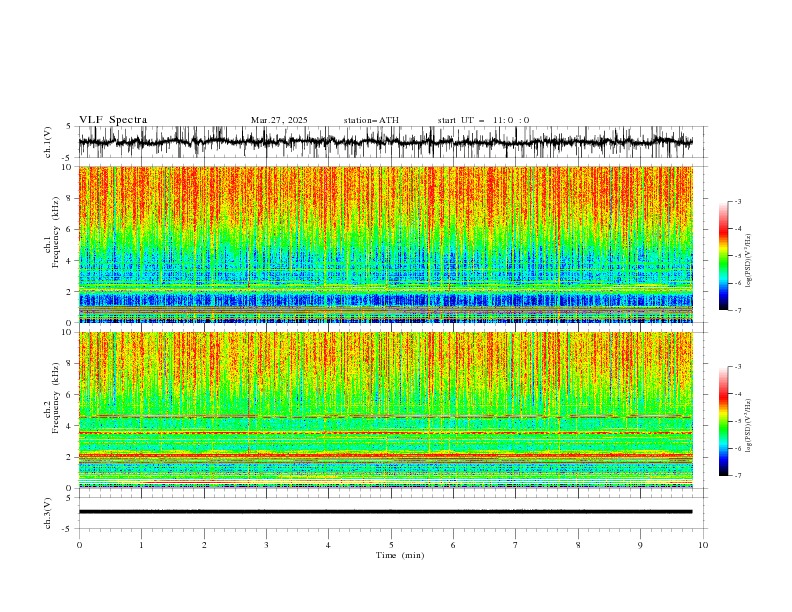
Task: Click the "ch.1(V)" waveform axis label
Action: point(48,142)
